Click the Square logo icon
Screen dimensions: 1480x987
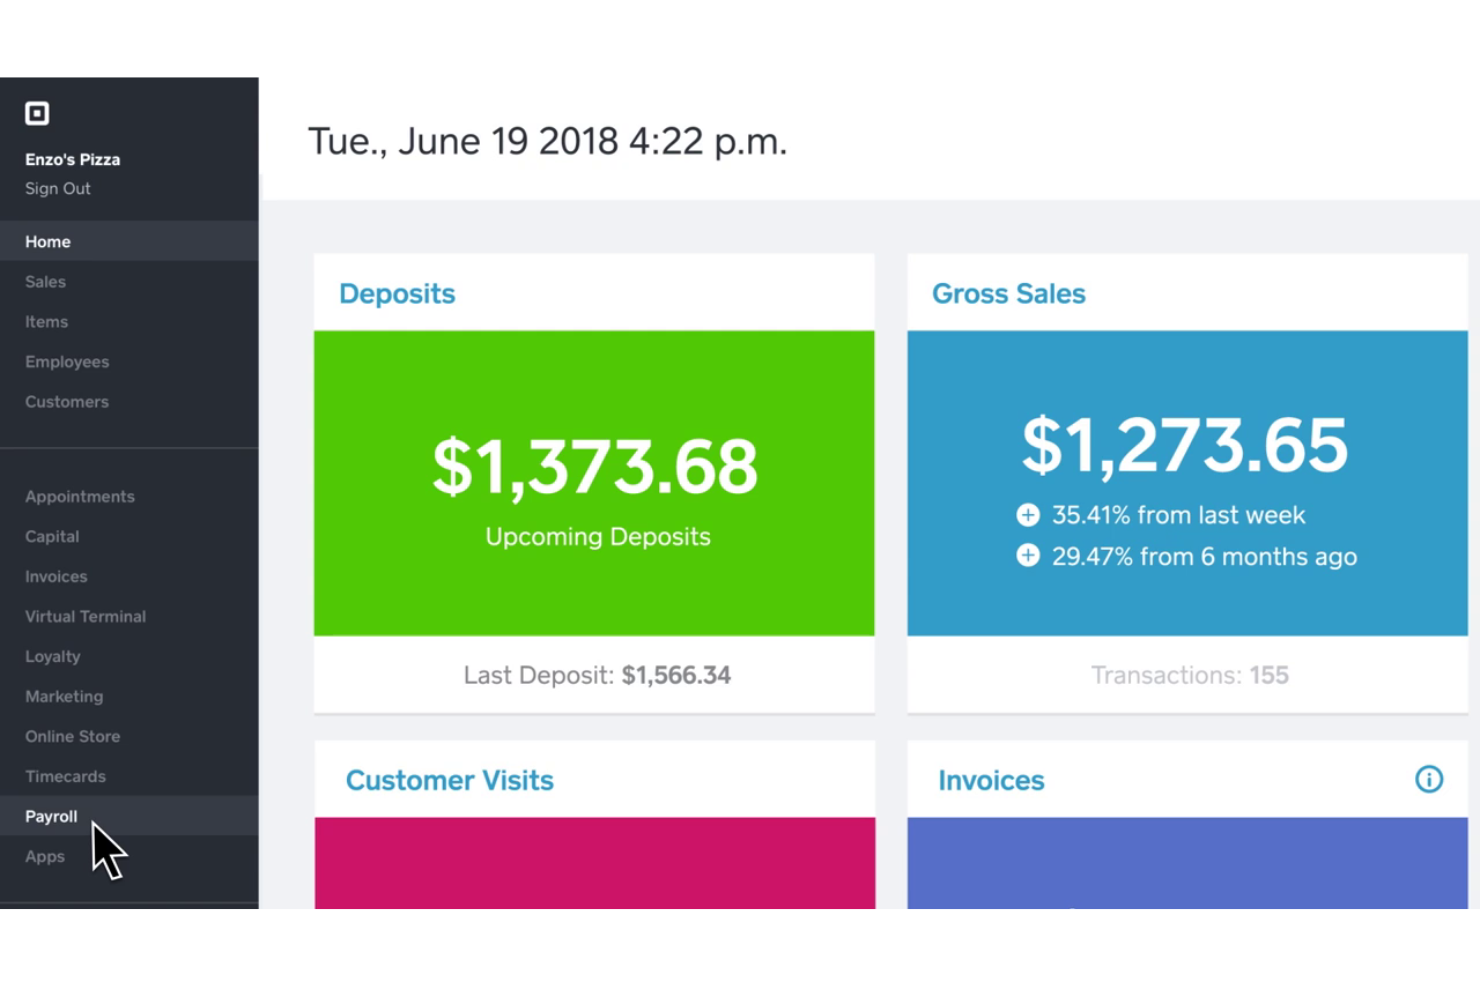click(37, 113)
